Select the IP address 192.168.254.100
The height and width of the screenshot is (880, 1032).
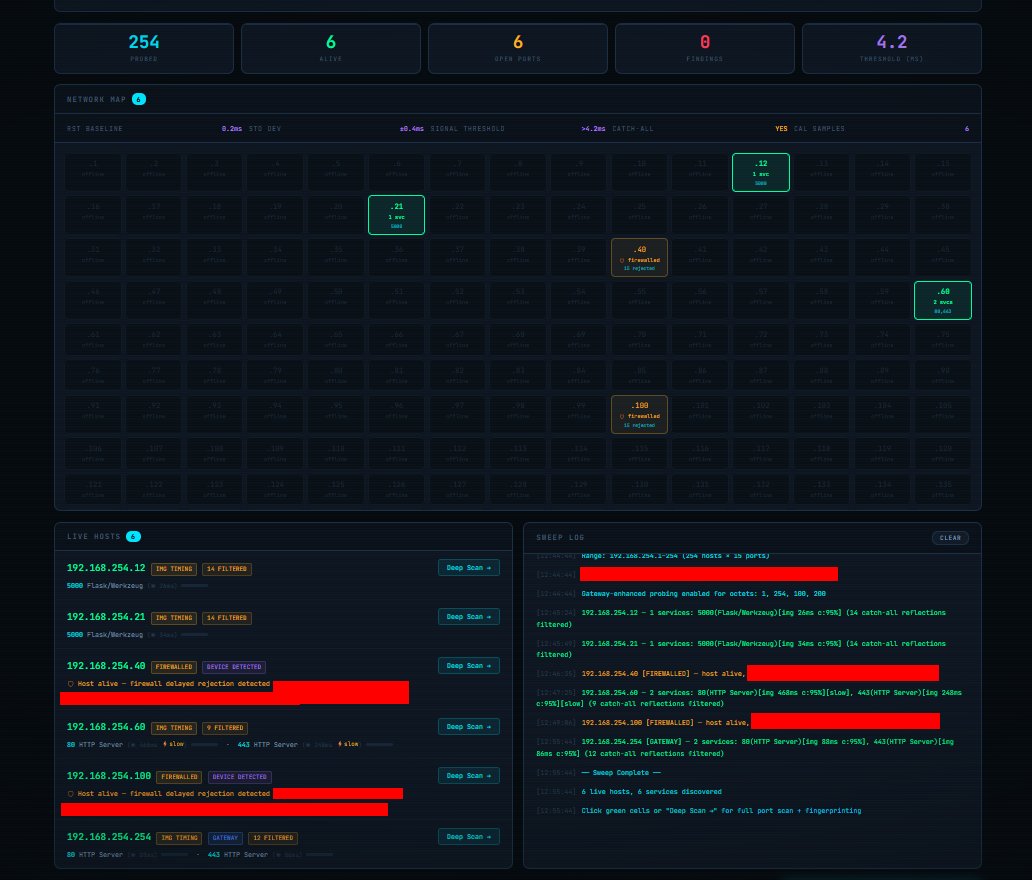tap(109, 776)
